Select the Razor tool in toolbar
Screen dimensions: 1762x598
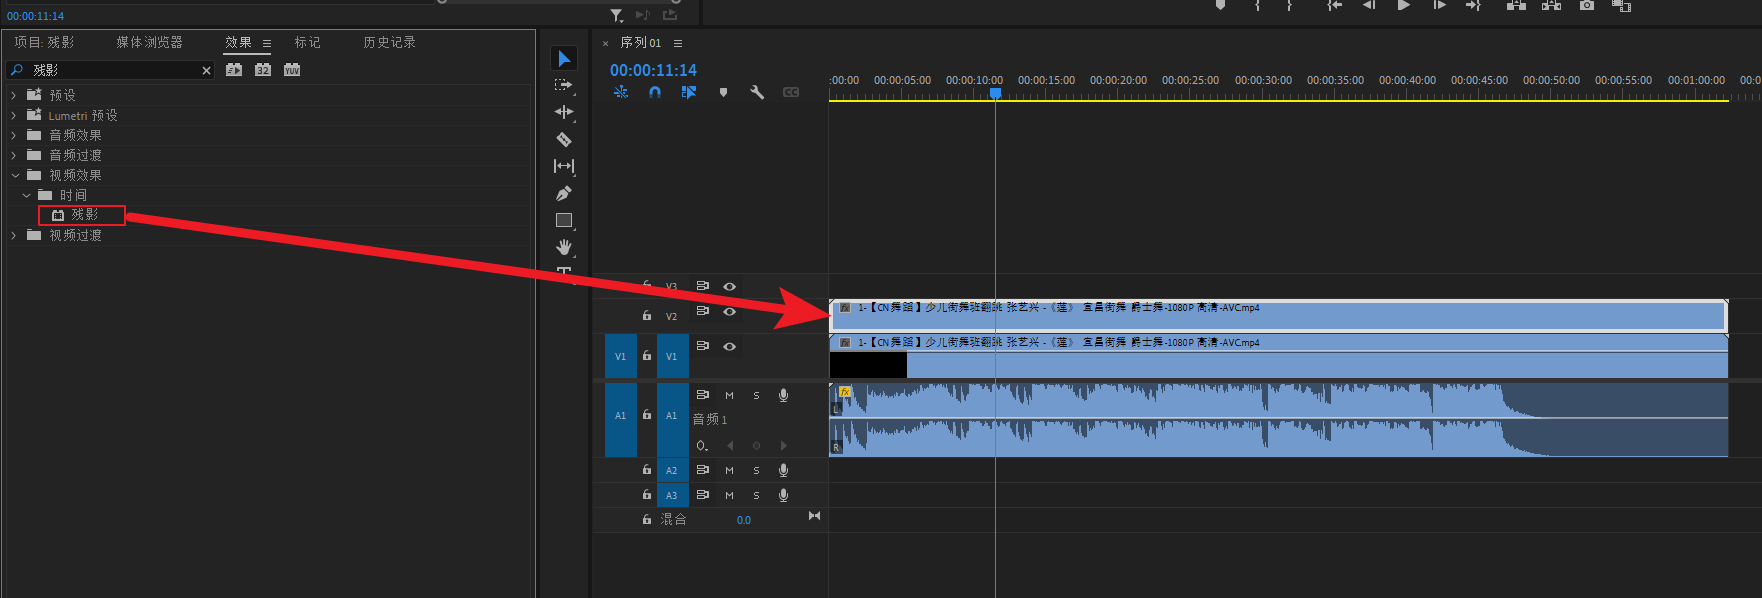564,139
